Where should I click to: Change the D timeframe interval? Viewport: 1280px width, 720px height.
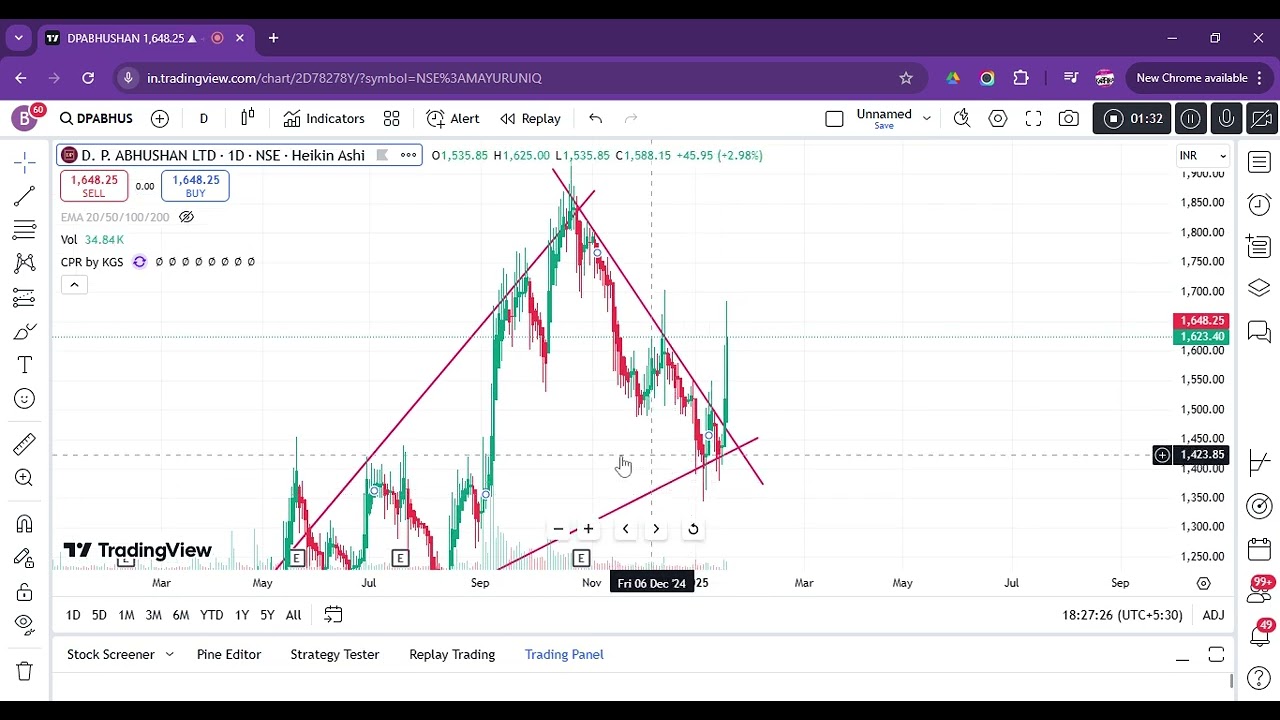(x=204, y=118)
